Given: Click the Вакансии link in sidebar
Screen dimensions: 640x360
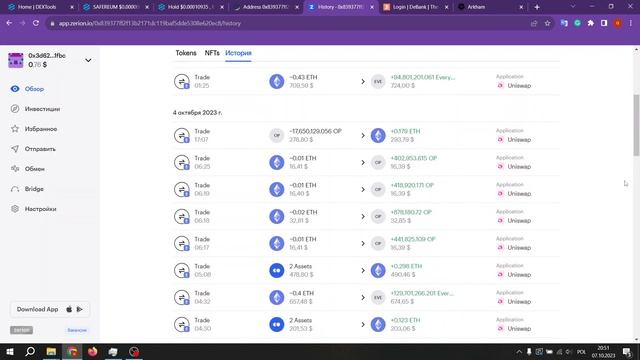Looking at the screenshot, I should tap(77, 330).
